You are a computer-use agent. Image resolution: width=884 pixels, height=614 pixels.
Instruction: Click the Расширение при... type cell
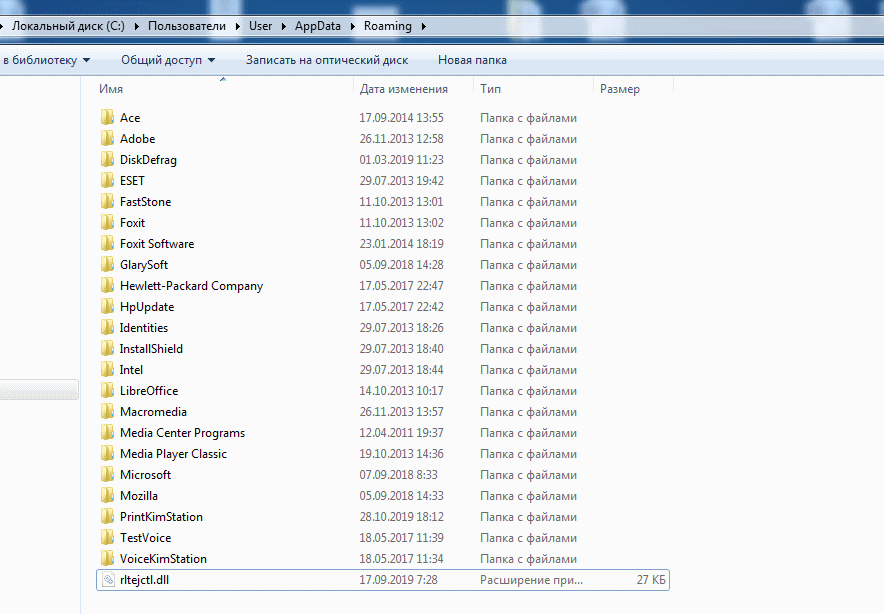[531, 580]
